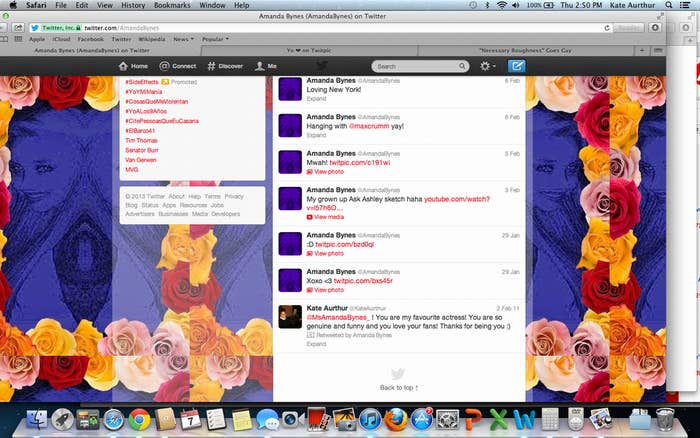The image size is (700, 438).
Task: Add a new Safari tab with plus
Action: (x=642, y=50)
